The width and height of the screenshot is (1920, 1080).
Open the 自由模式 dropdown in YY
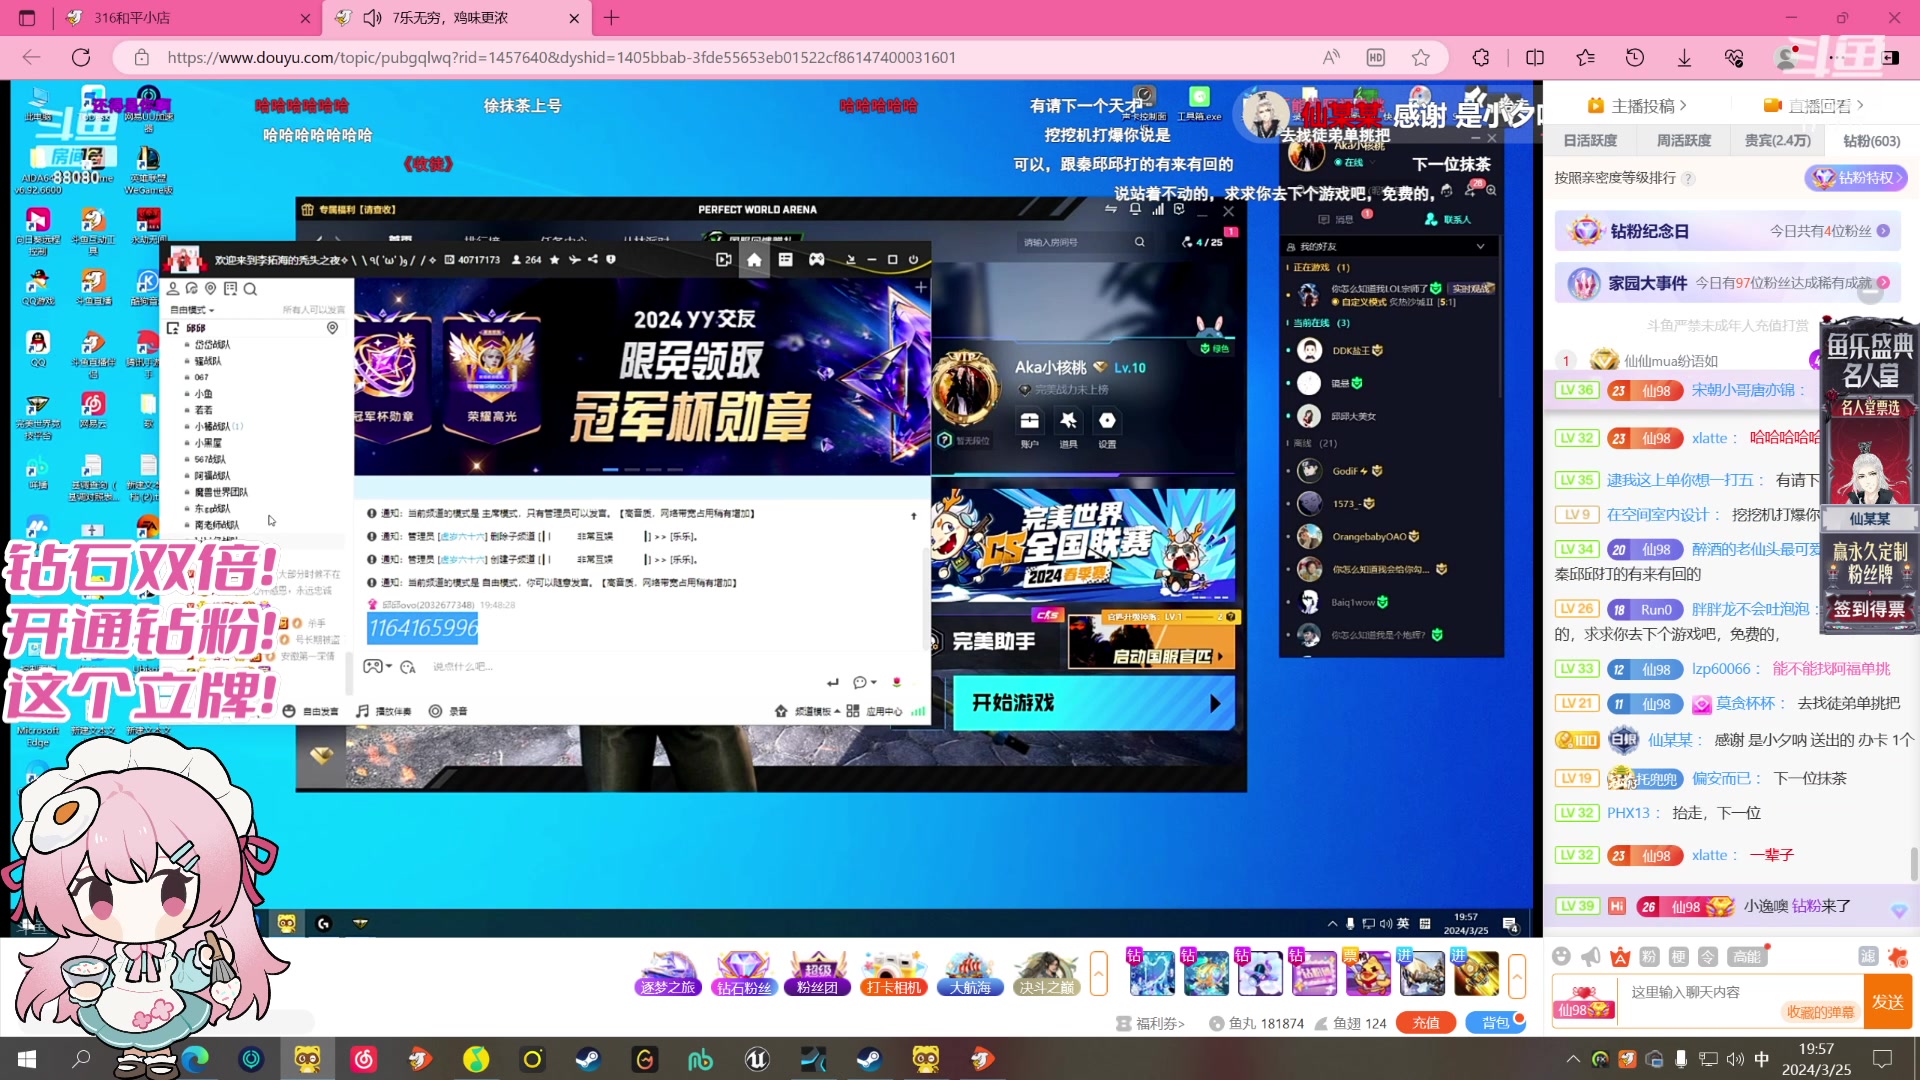(191, 310)
